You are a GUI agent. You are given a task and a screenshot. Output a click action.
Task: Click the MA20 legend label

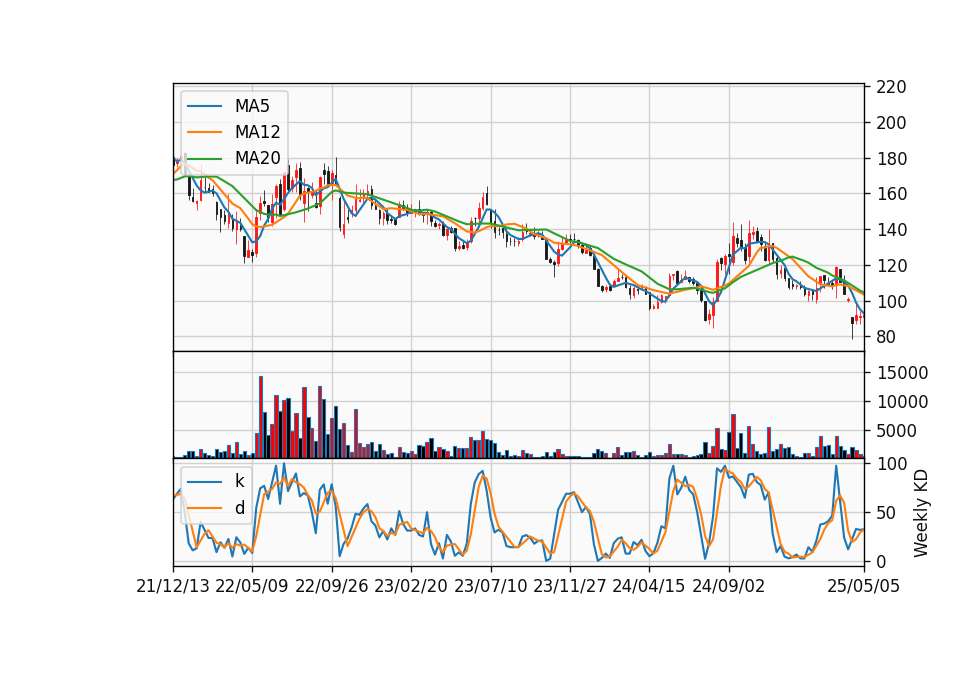tap(257, 158)
